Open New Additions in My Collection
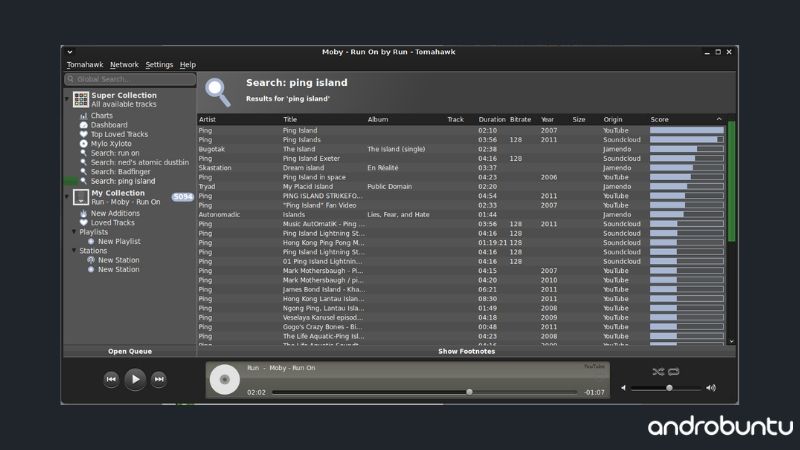 pyautogui.click(x=115, y=213)
